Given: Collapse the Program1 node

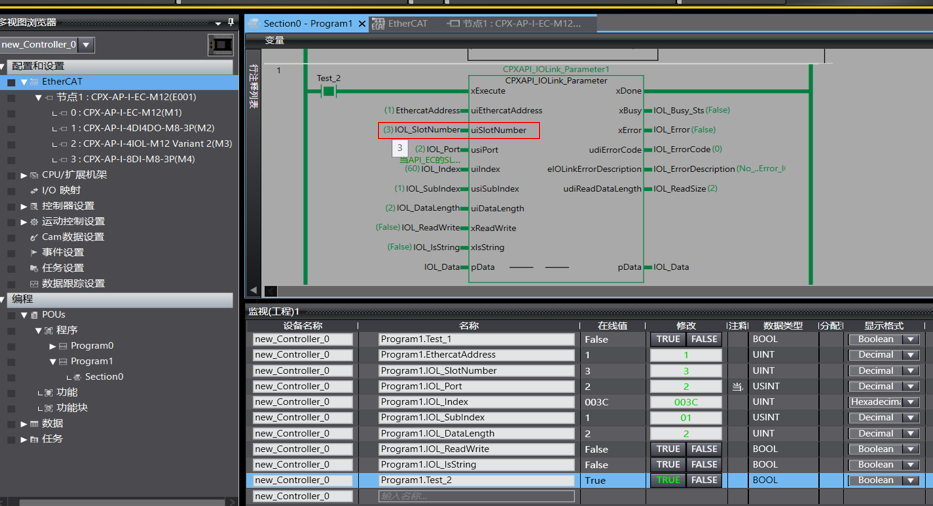Looking at the screenshot, I should point(52,361).
